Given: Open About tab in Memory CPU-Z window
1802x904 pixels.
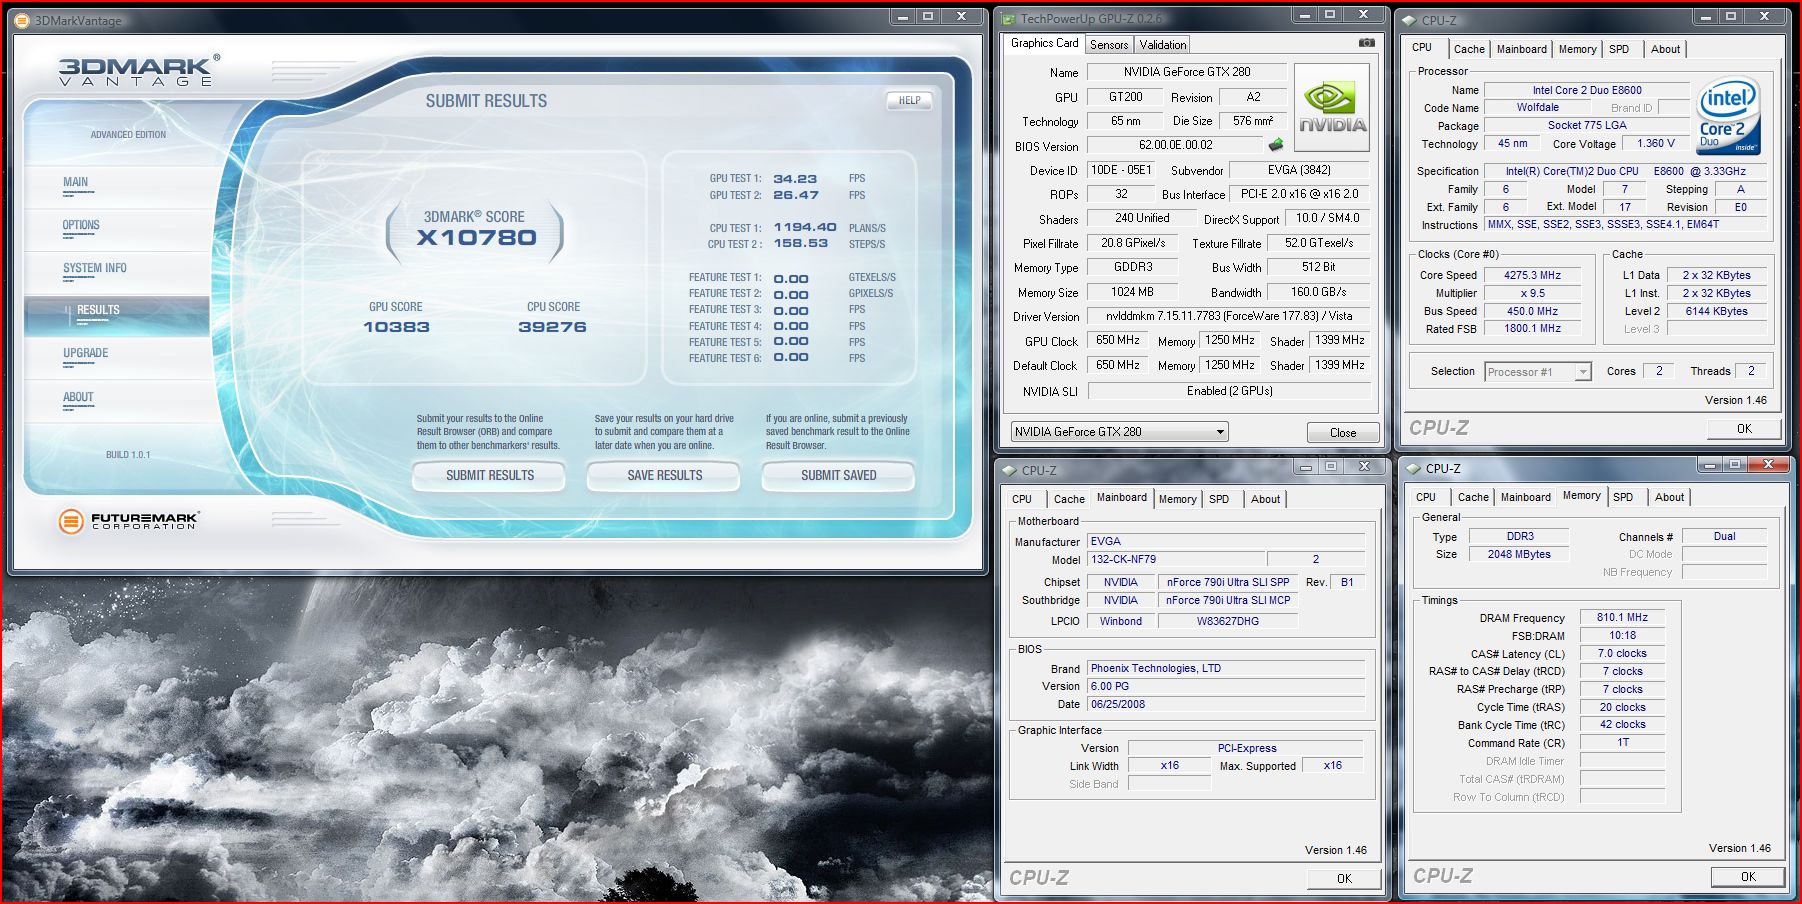Looking at the screenshot, I should (x=1670, y=497).
